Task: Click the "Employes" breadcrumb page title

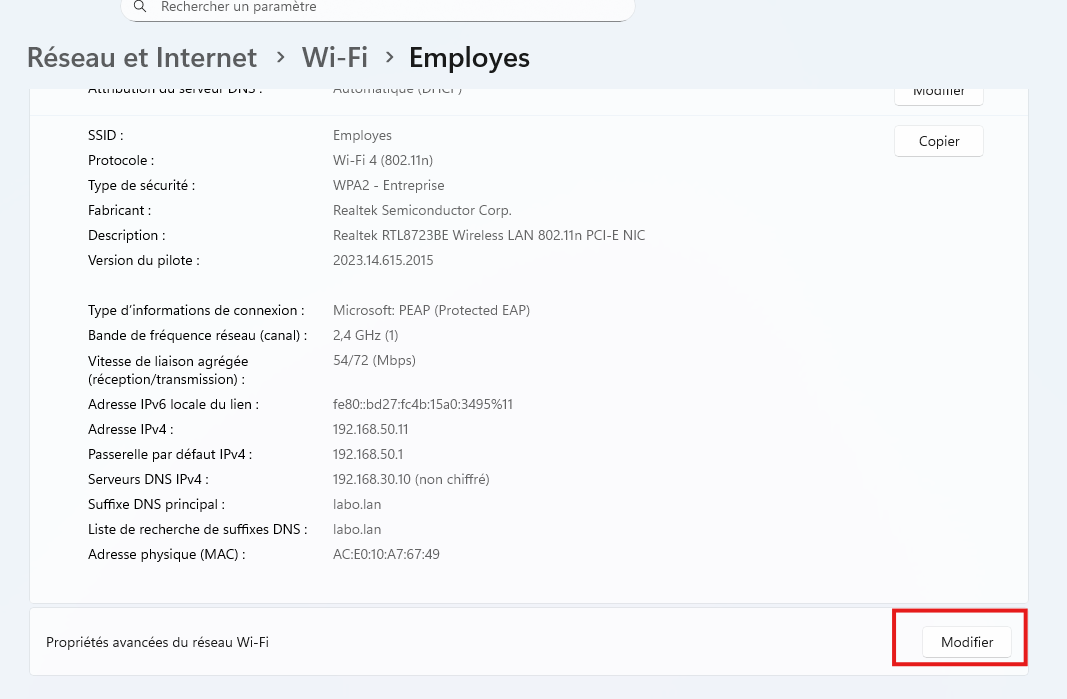Action: point(469,58)
